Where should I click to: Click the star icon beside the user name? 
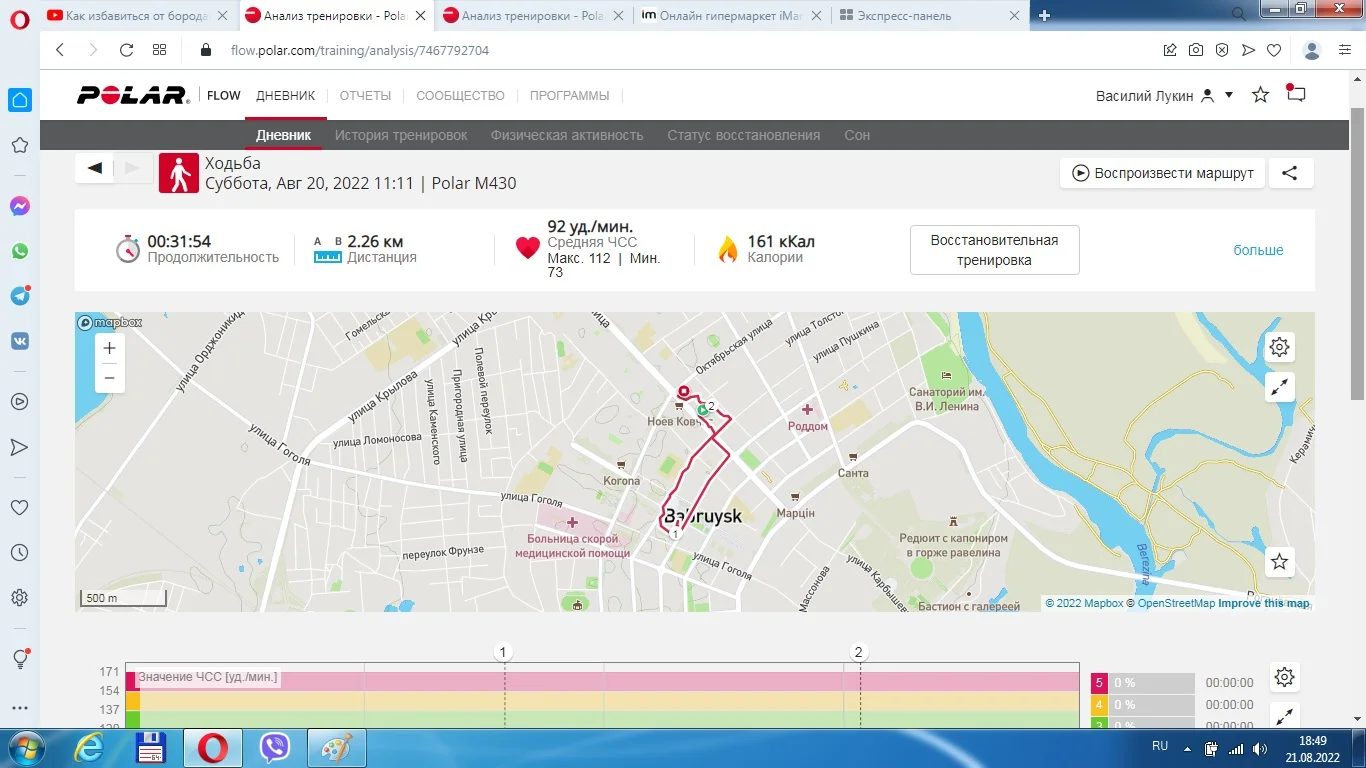coord(1261,95)
